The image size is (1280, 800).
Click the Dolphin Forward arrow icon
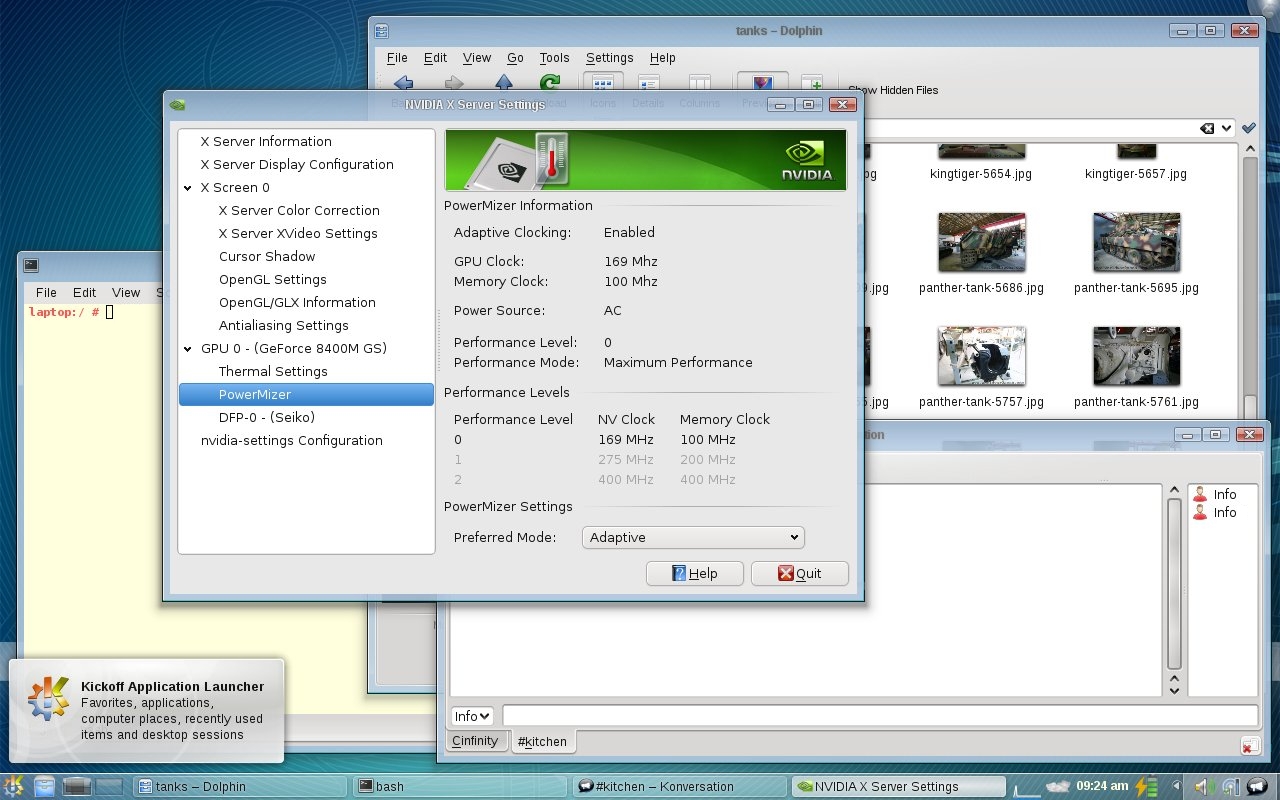[454, 83]
